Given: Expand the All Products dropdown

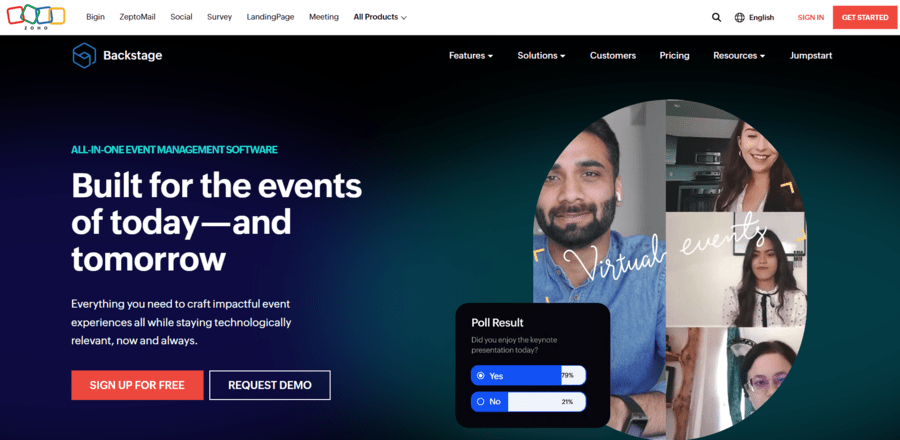Looking at the screenshot, I should pyautogui.click(x=380, y=17).
